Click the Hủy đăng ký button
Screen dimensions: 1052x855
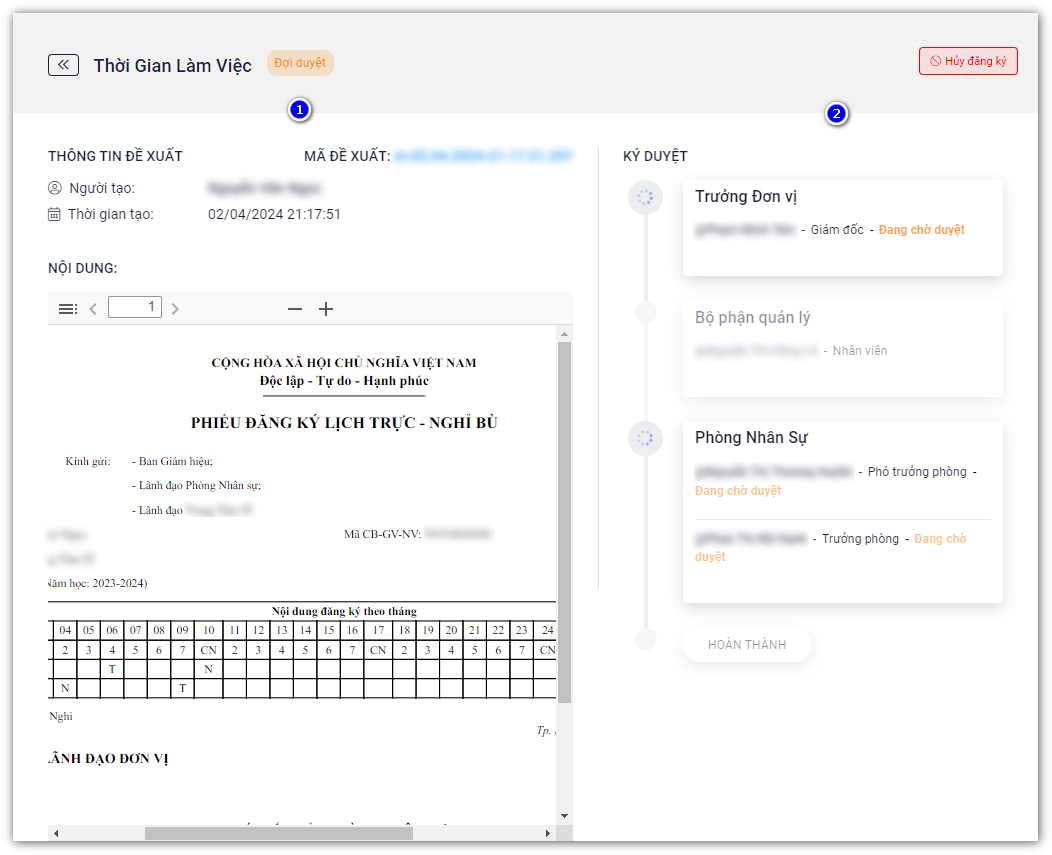tap(967, 61)
